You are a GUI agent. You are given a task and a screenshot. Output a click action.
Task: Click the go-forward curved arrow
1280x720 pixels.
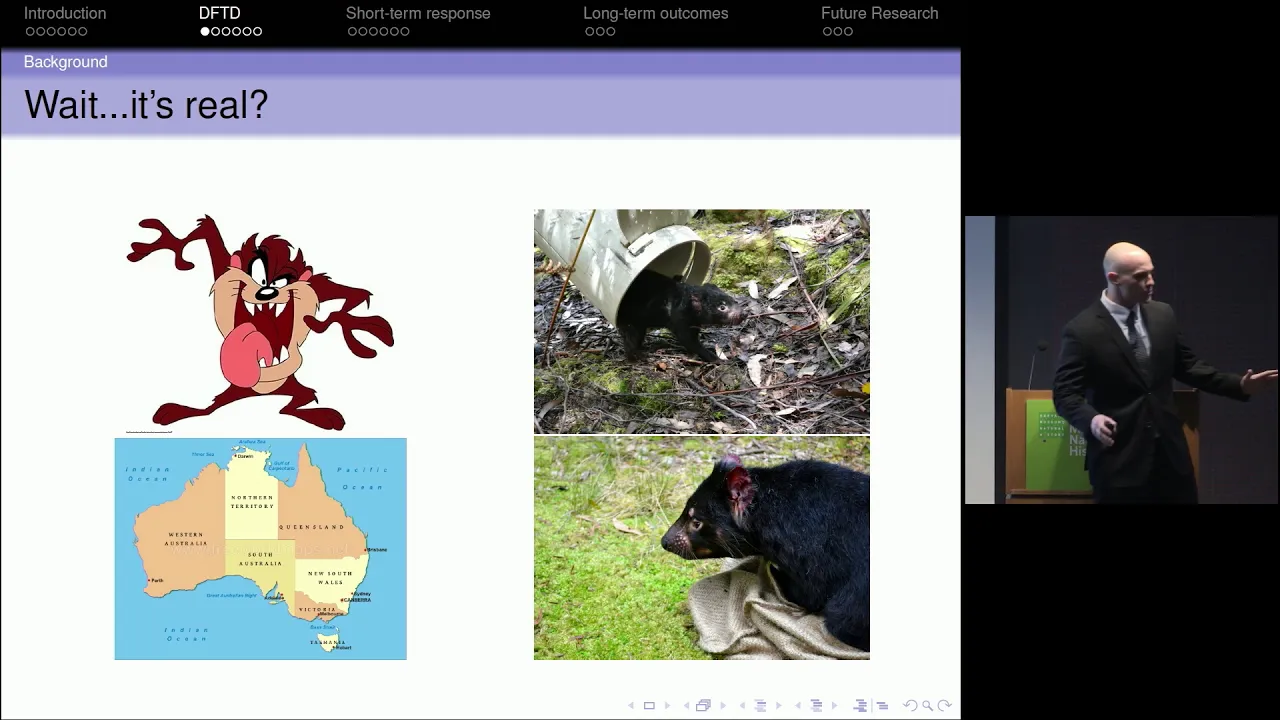(945, 705)
